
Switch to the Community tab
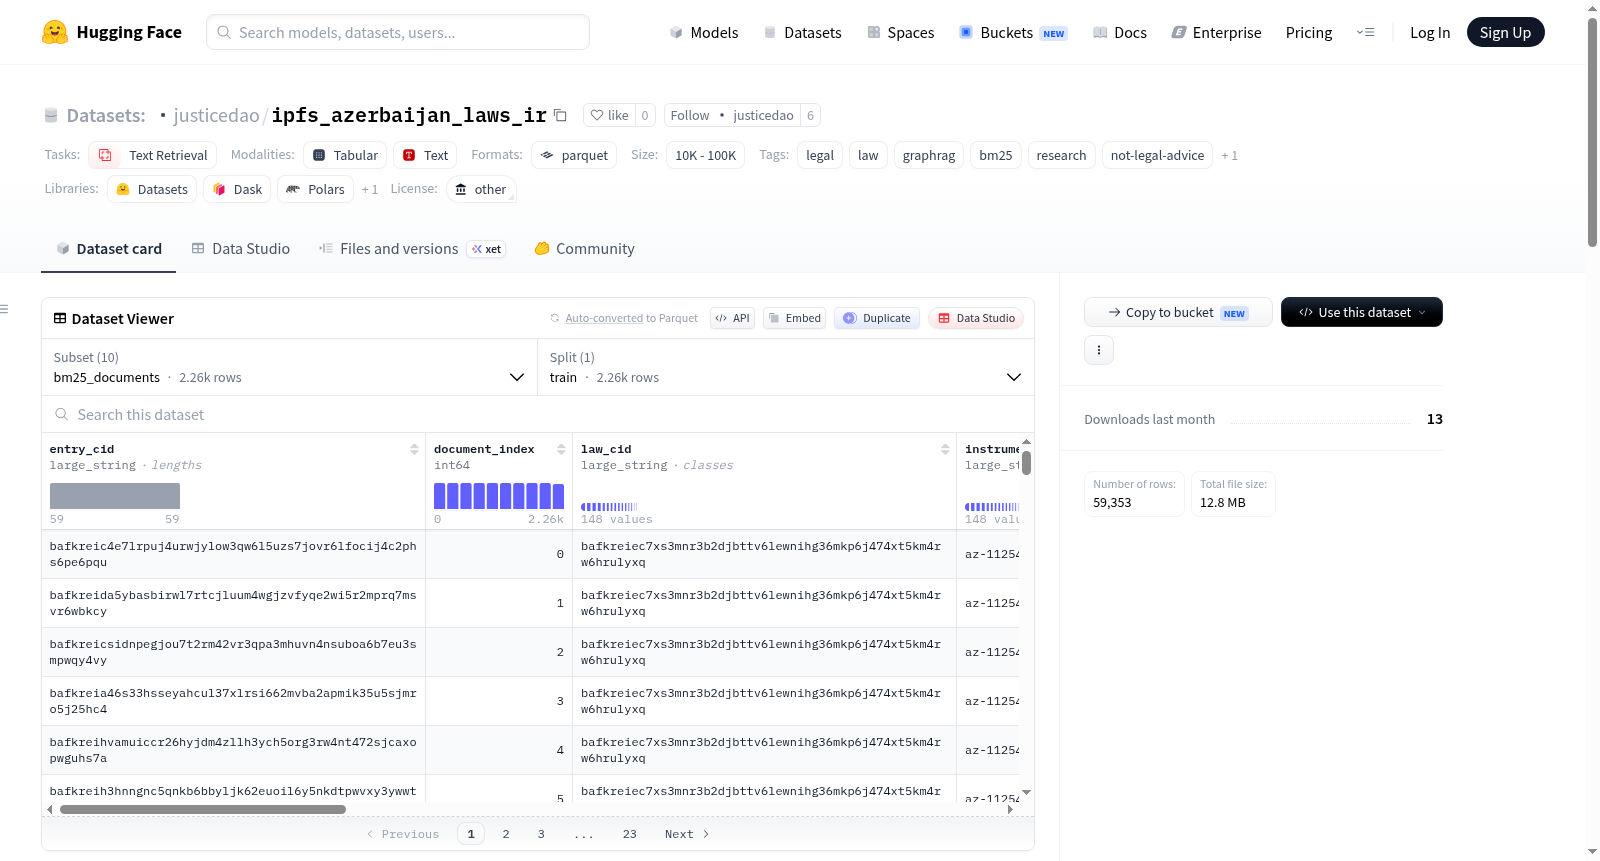[584, 249]
